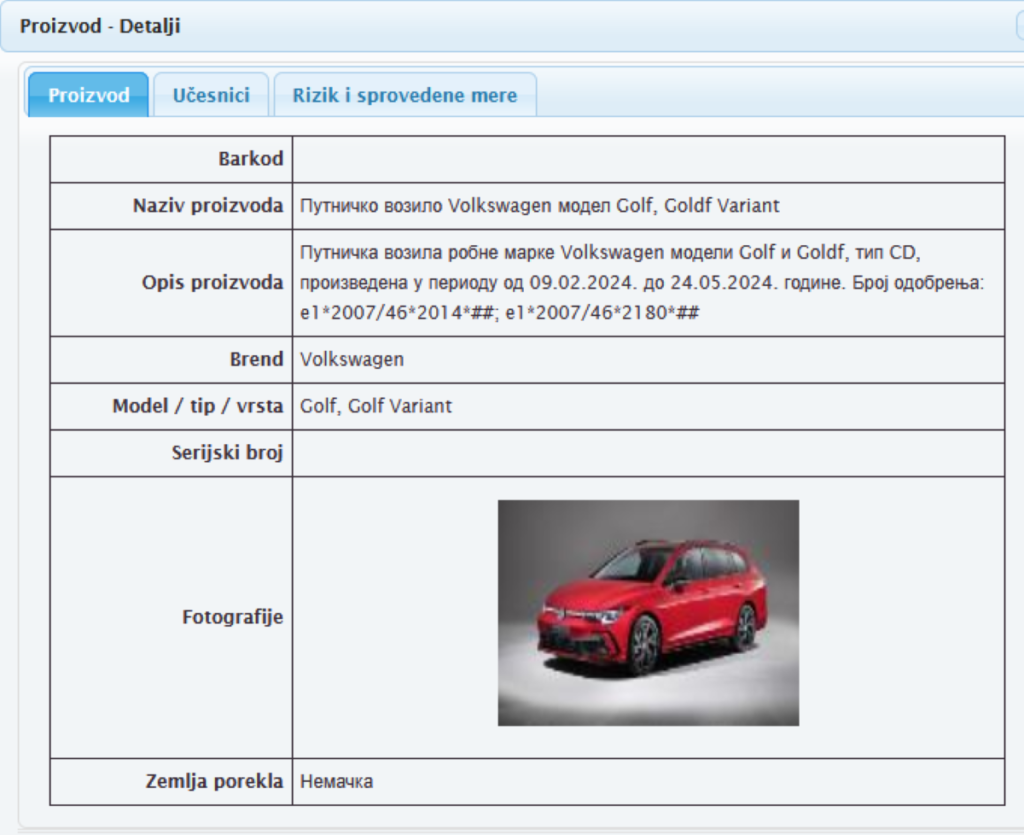1024x835 pixels.
Task: Click the Naziv proizvoda label
Action: (x=208, y=206)
